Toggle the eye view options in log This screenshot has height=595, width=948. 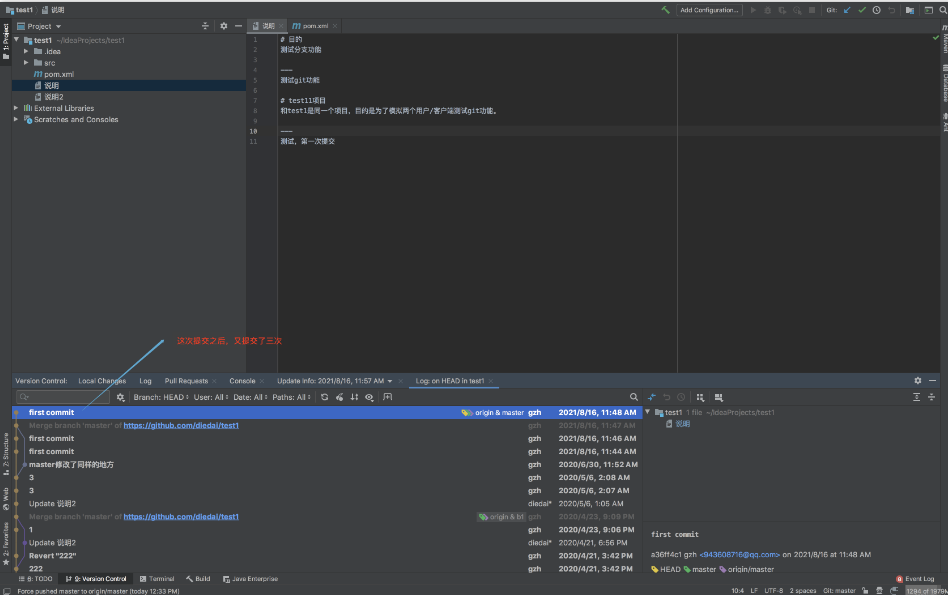[x=369, y=397]
